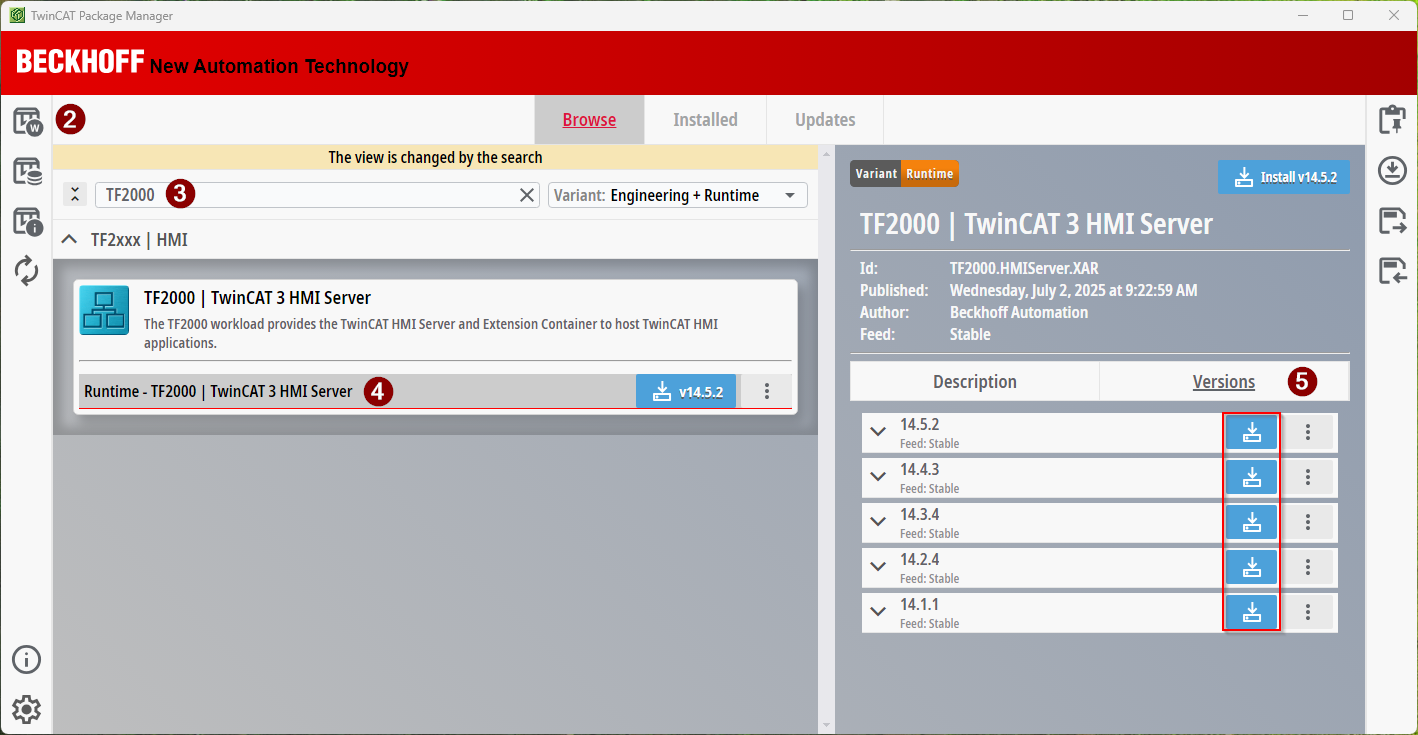1418x735 pixels.
Task: Click Install v14.5.2 button
Action: point(1284,177)
